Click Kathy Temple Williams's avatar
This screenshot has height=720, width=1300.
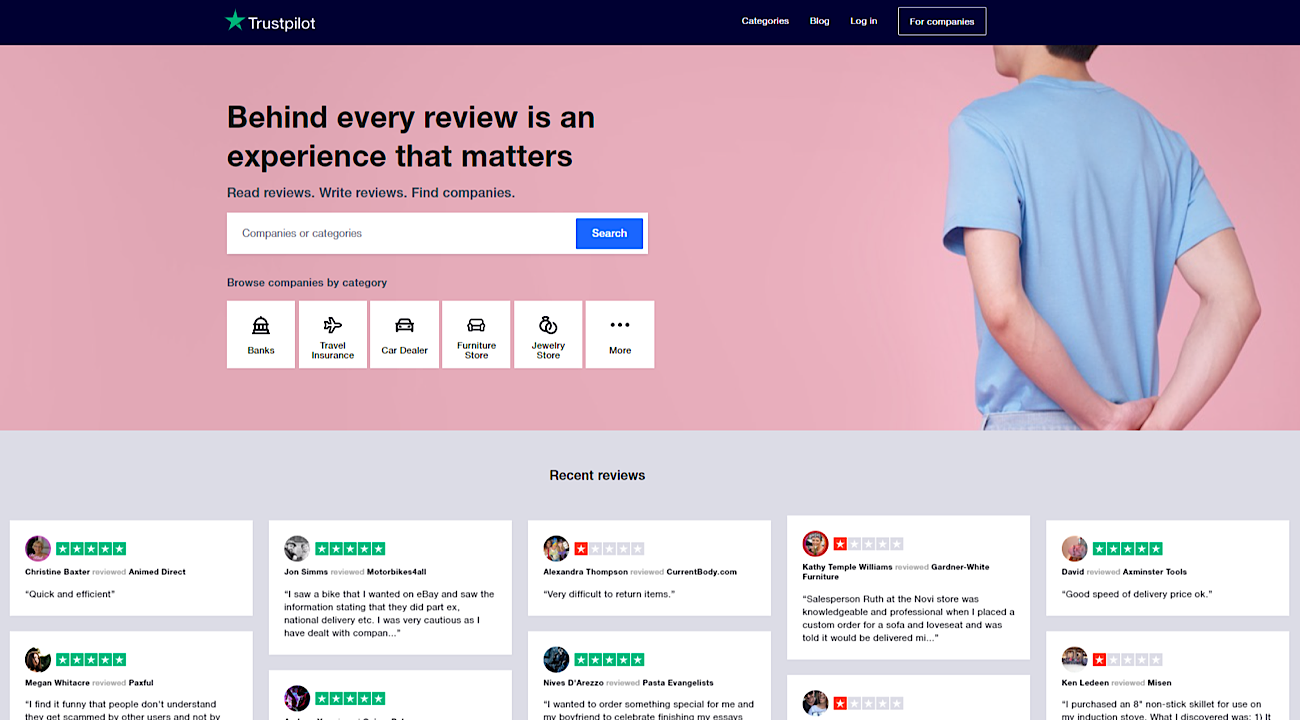[815, 543]
